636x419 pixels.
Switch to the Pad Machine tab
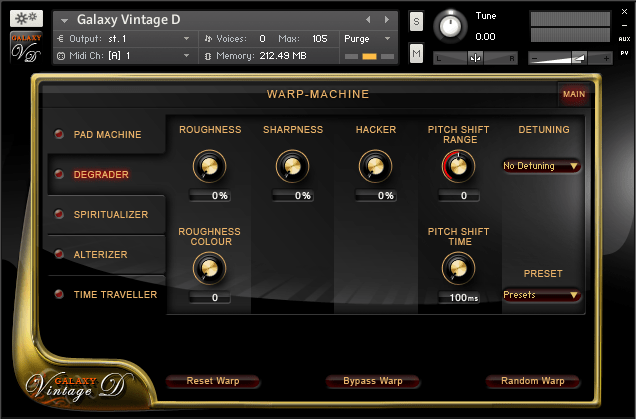pyautogui.click(x=107, y=134)
